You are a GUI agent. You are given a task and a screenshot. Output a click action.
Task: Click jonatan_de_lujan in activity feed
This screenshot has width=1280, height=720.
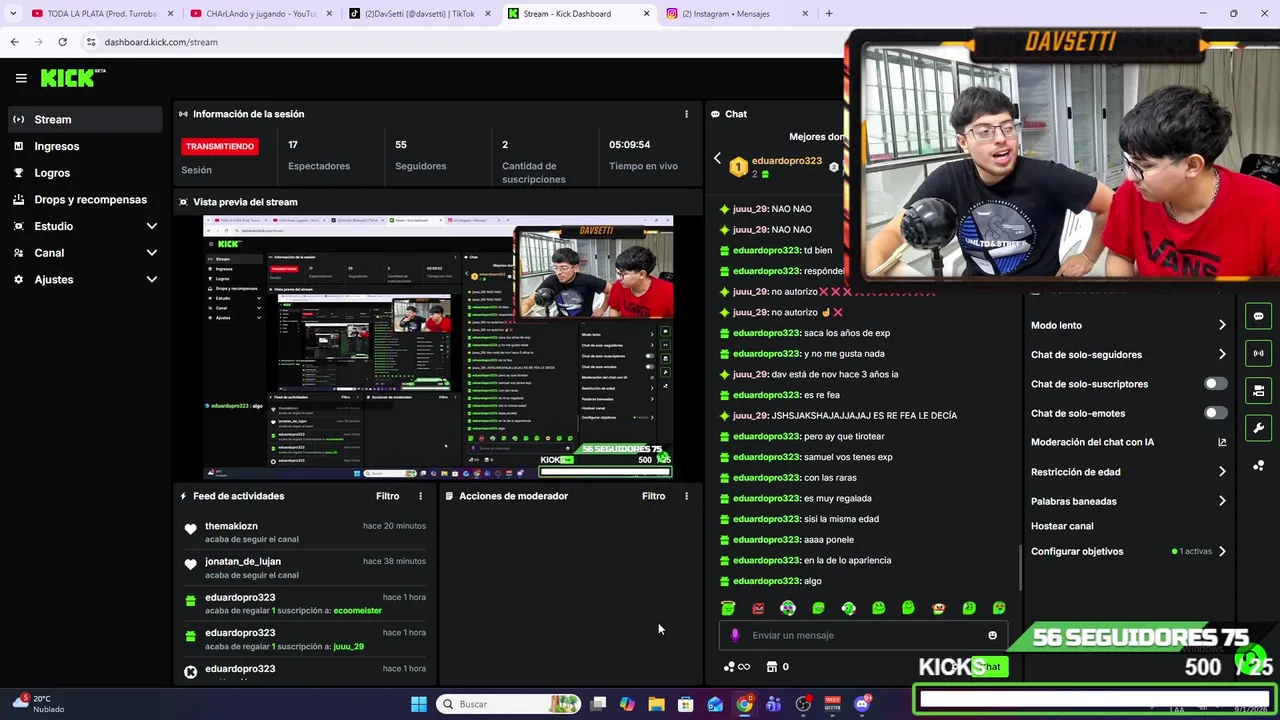(243, 561)
